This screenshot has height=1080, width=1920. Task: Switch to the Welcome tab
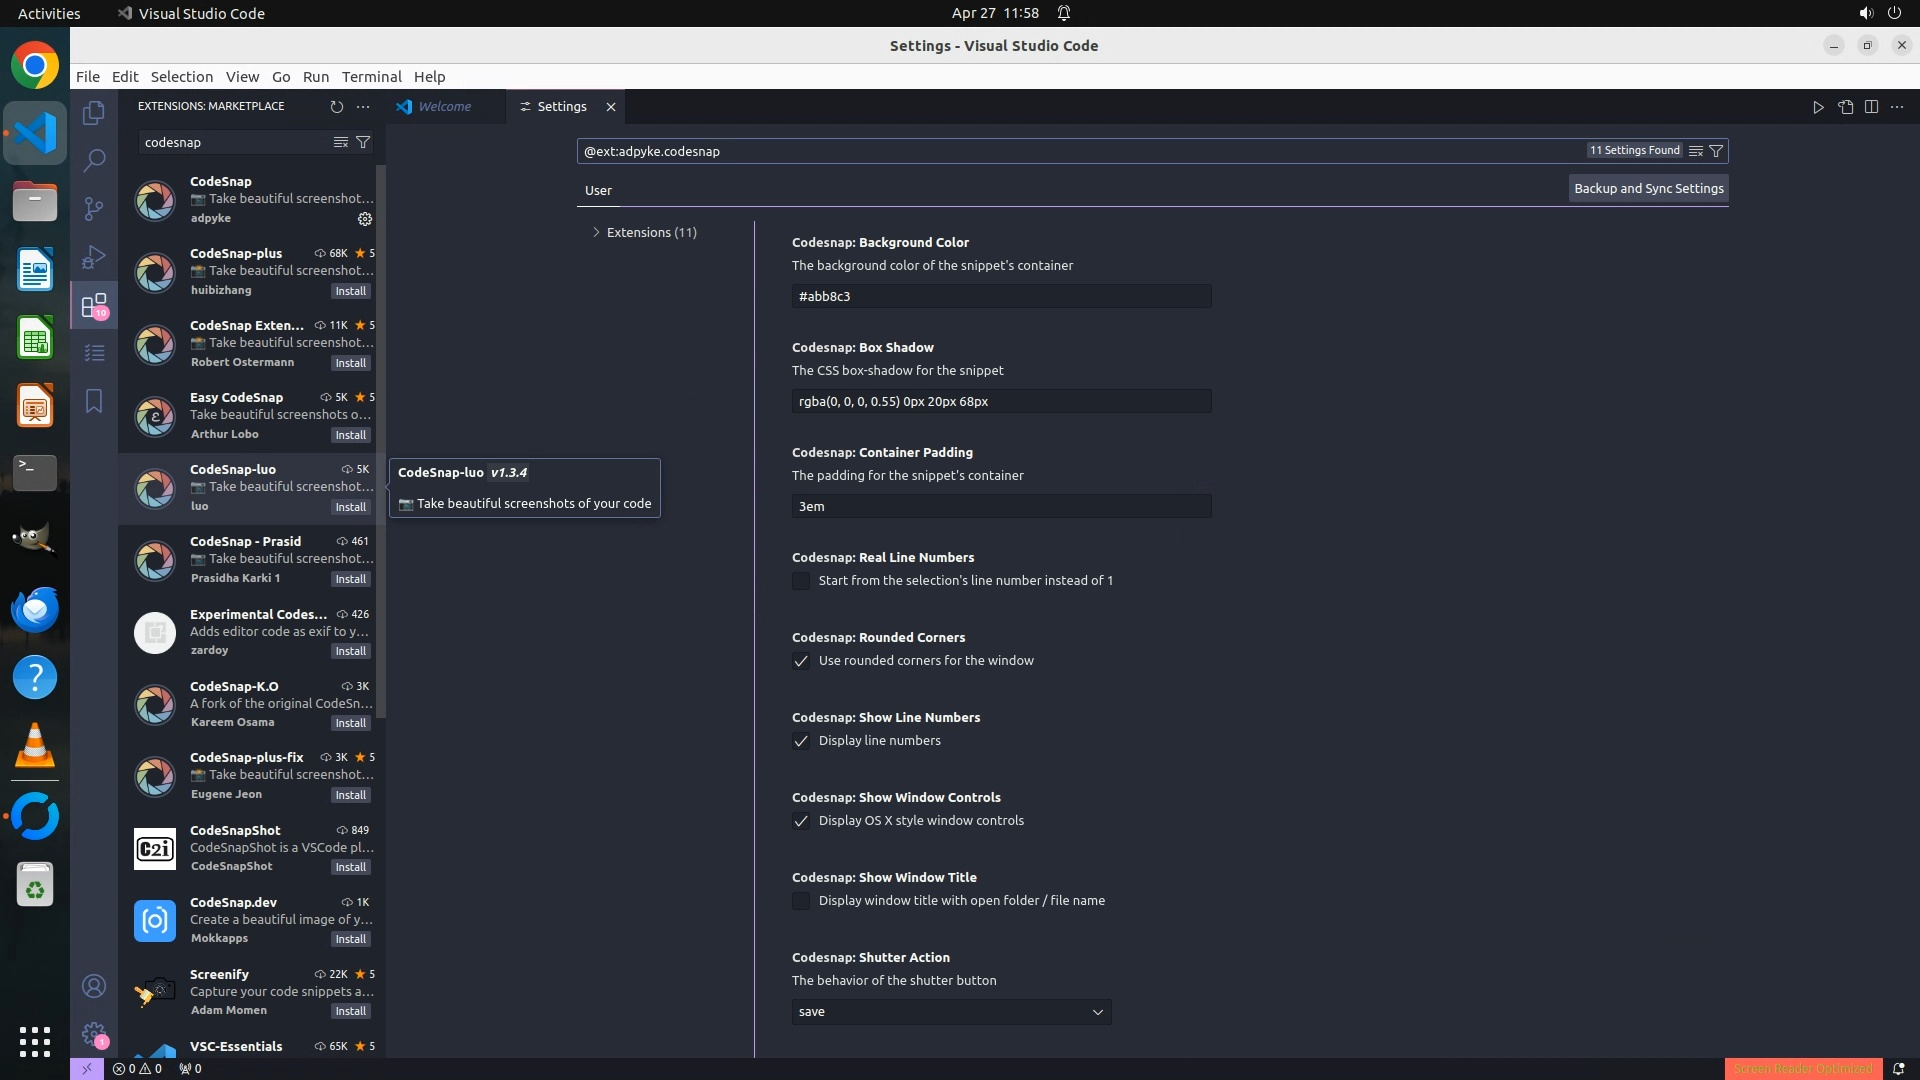444,107
